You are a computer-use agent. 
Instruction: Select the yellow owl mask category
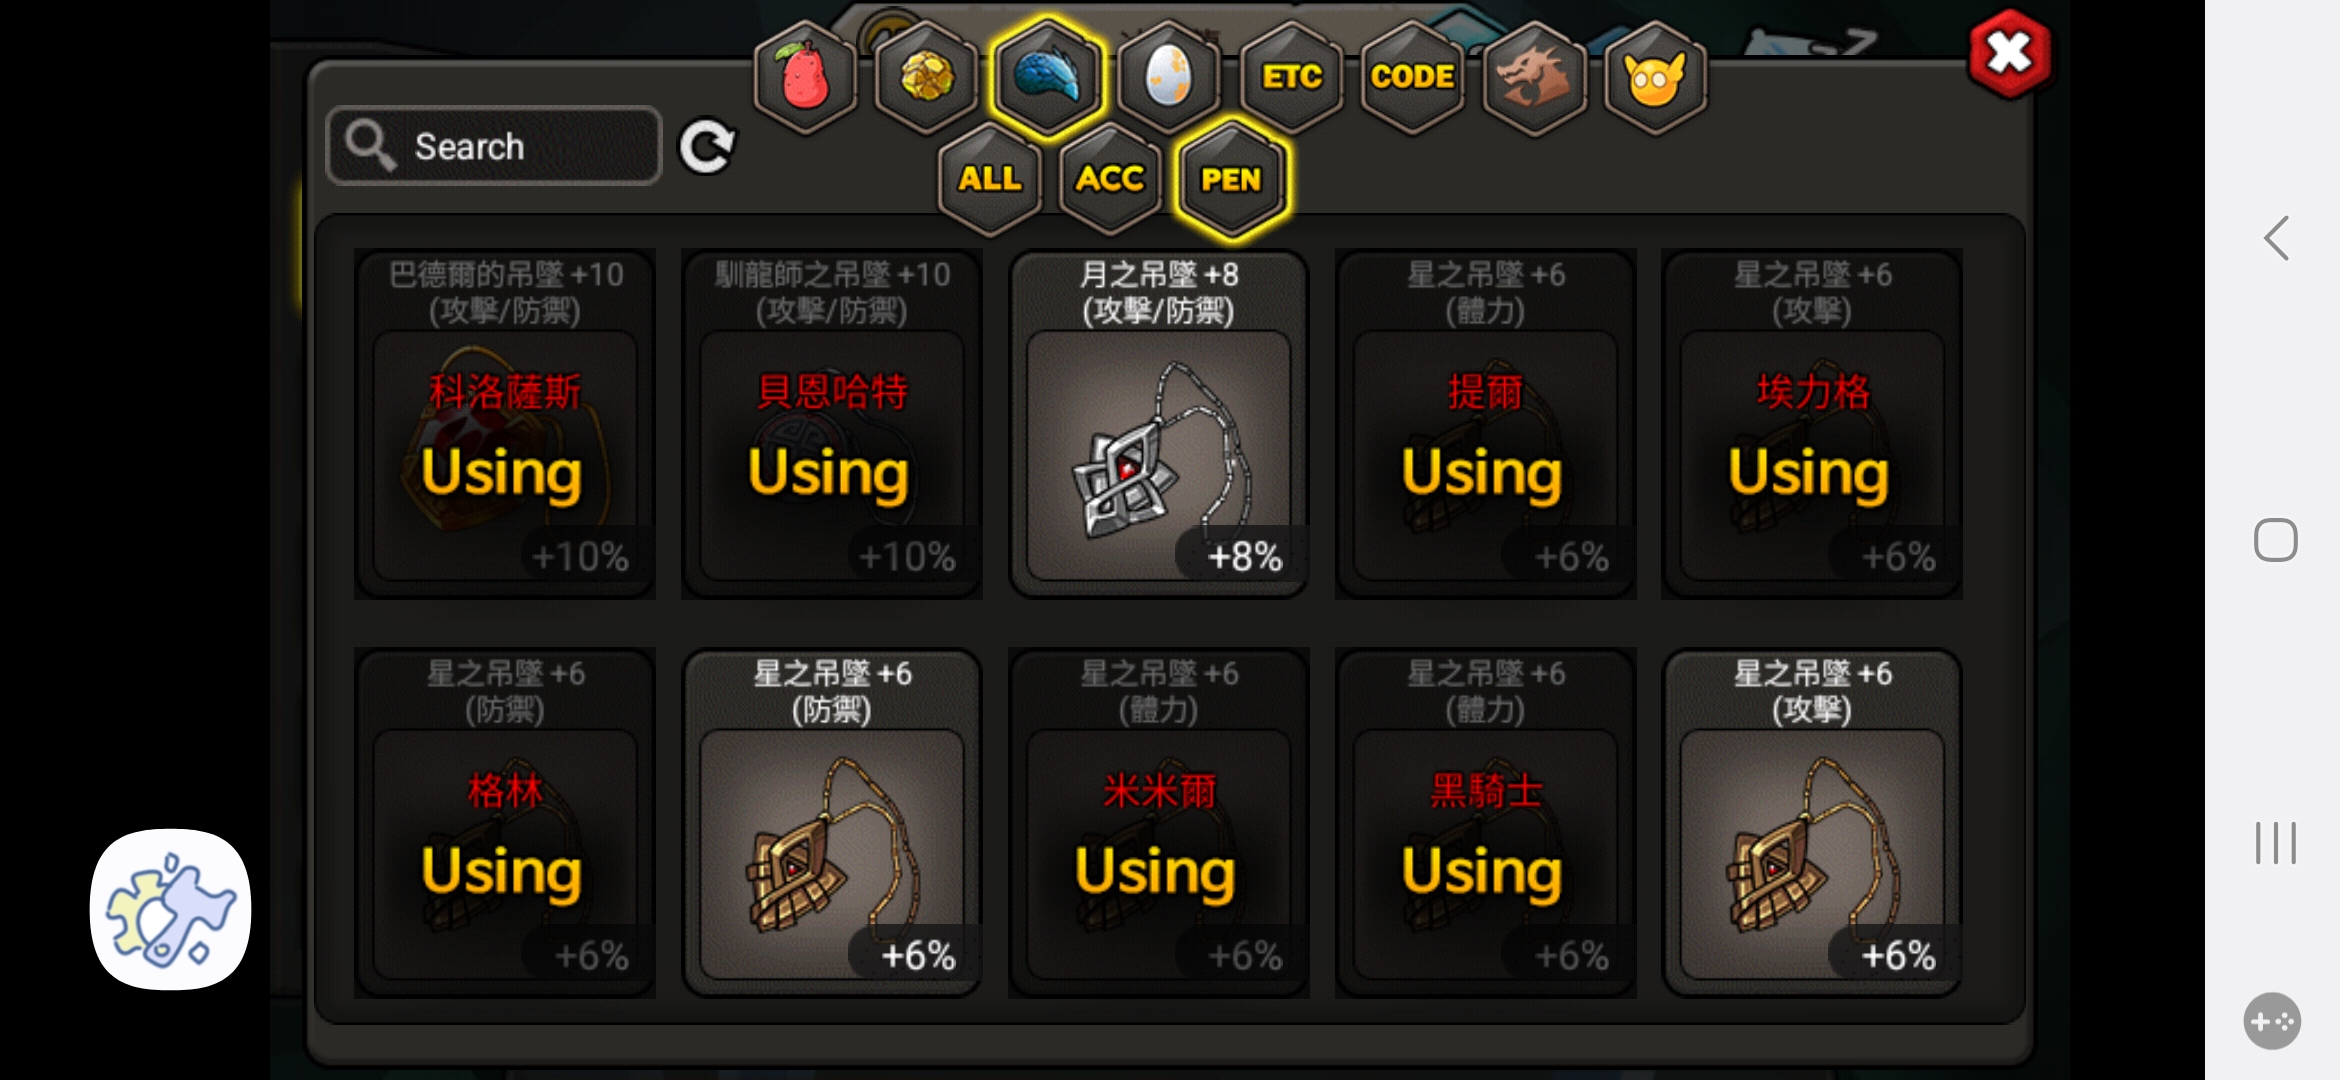(1655, 77)
